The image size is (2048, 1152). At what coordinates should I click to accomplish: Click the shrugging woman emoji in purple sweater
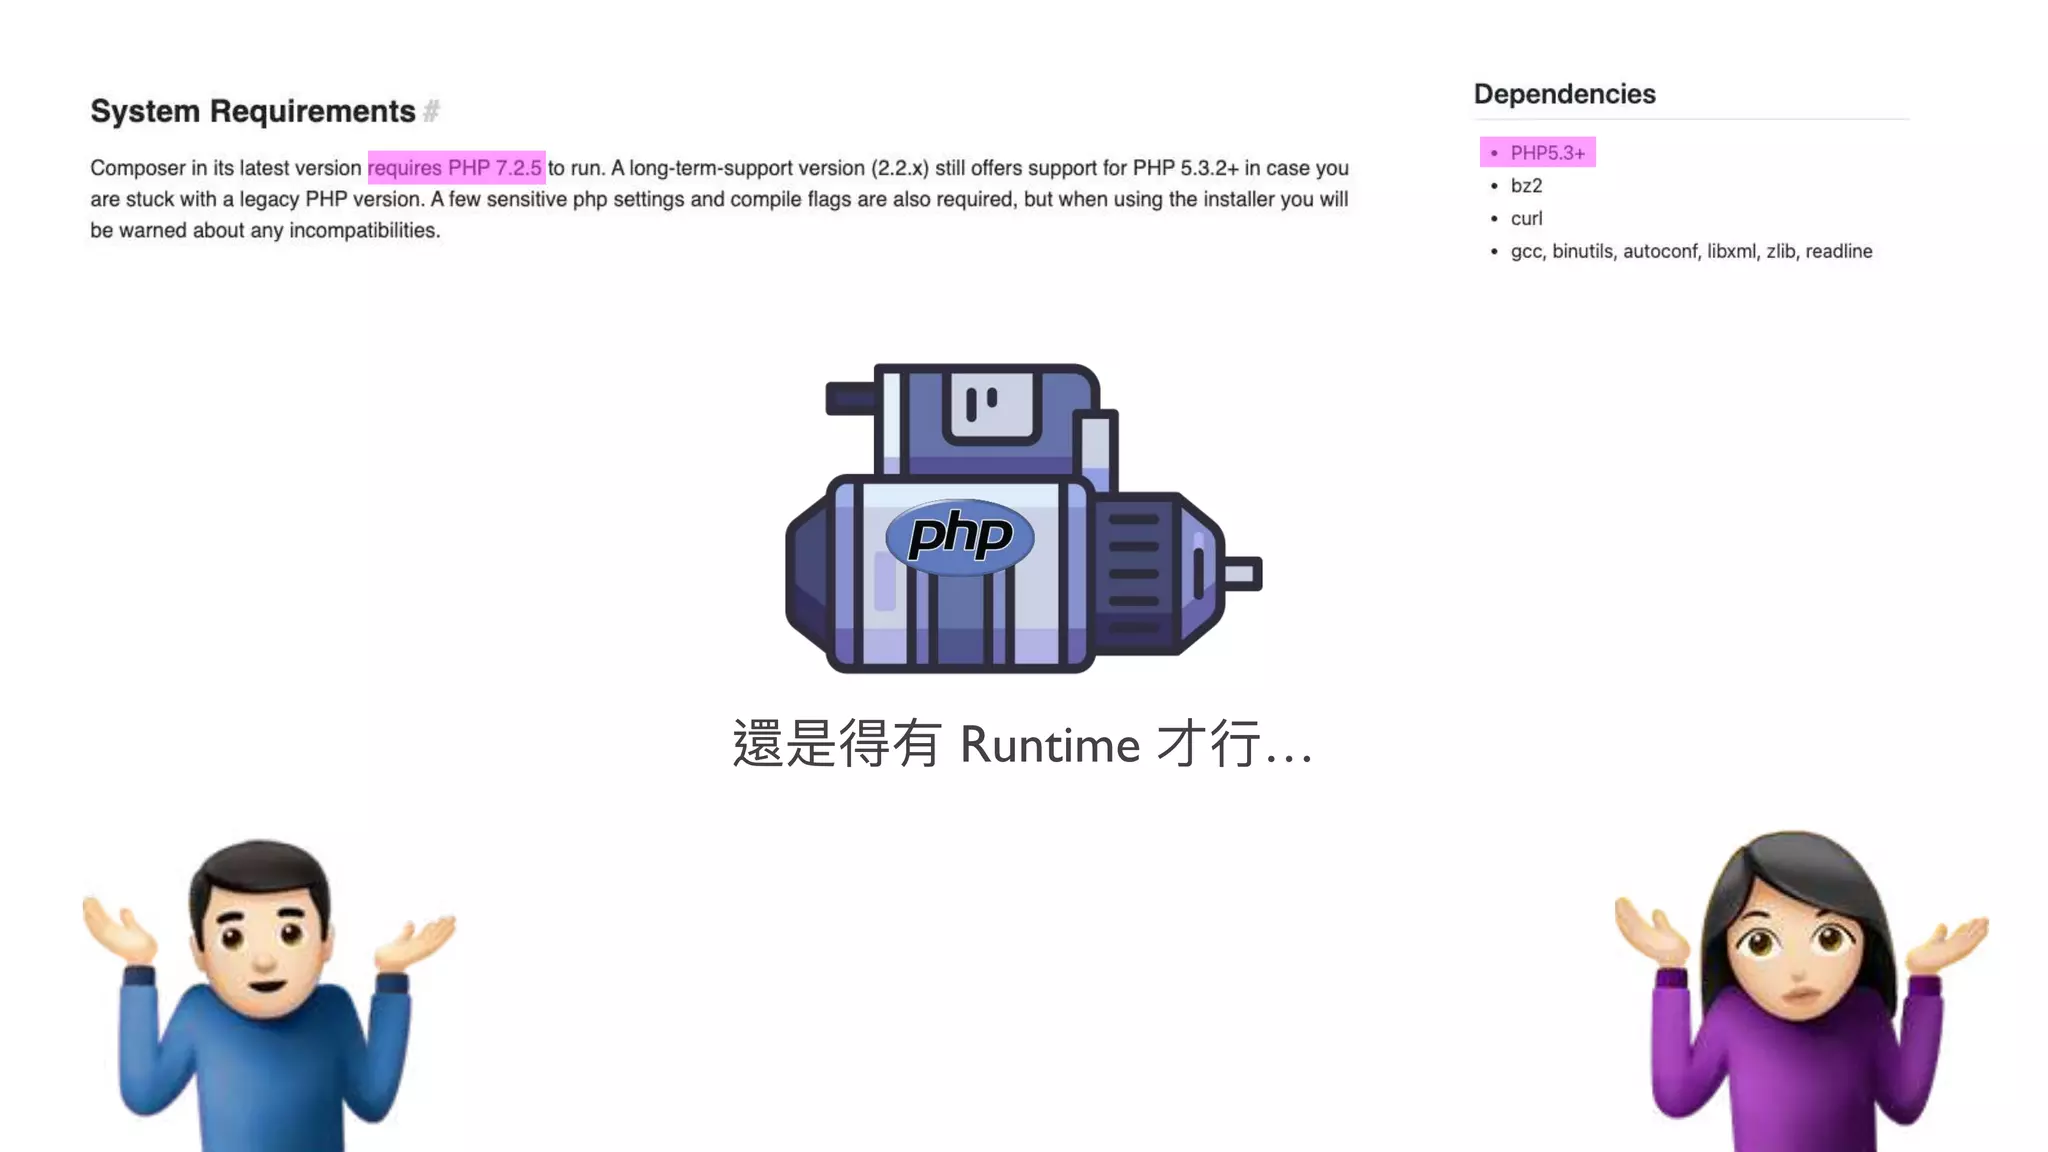point(1800,991)
